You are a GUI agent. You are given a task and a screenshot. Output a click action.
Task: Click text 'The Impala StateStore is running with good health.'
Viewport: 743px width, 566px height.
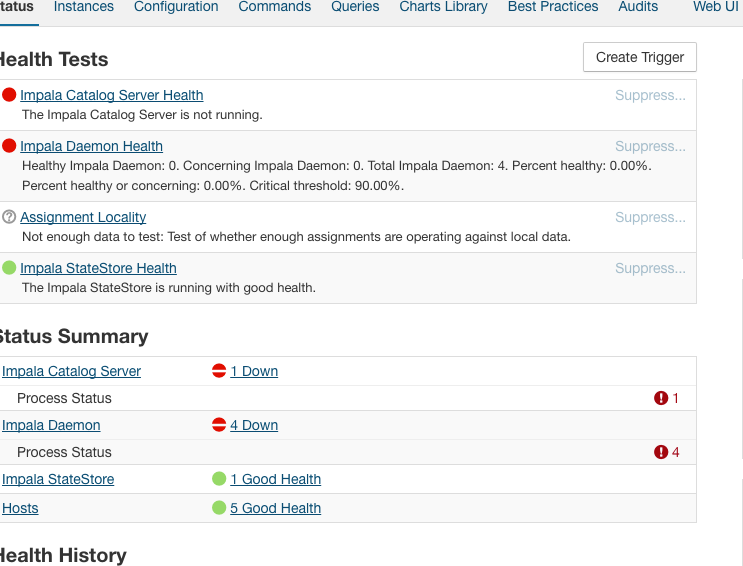pos(169,288)
